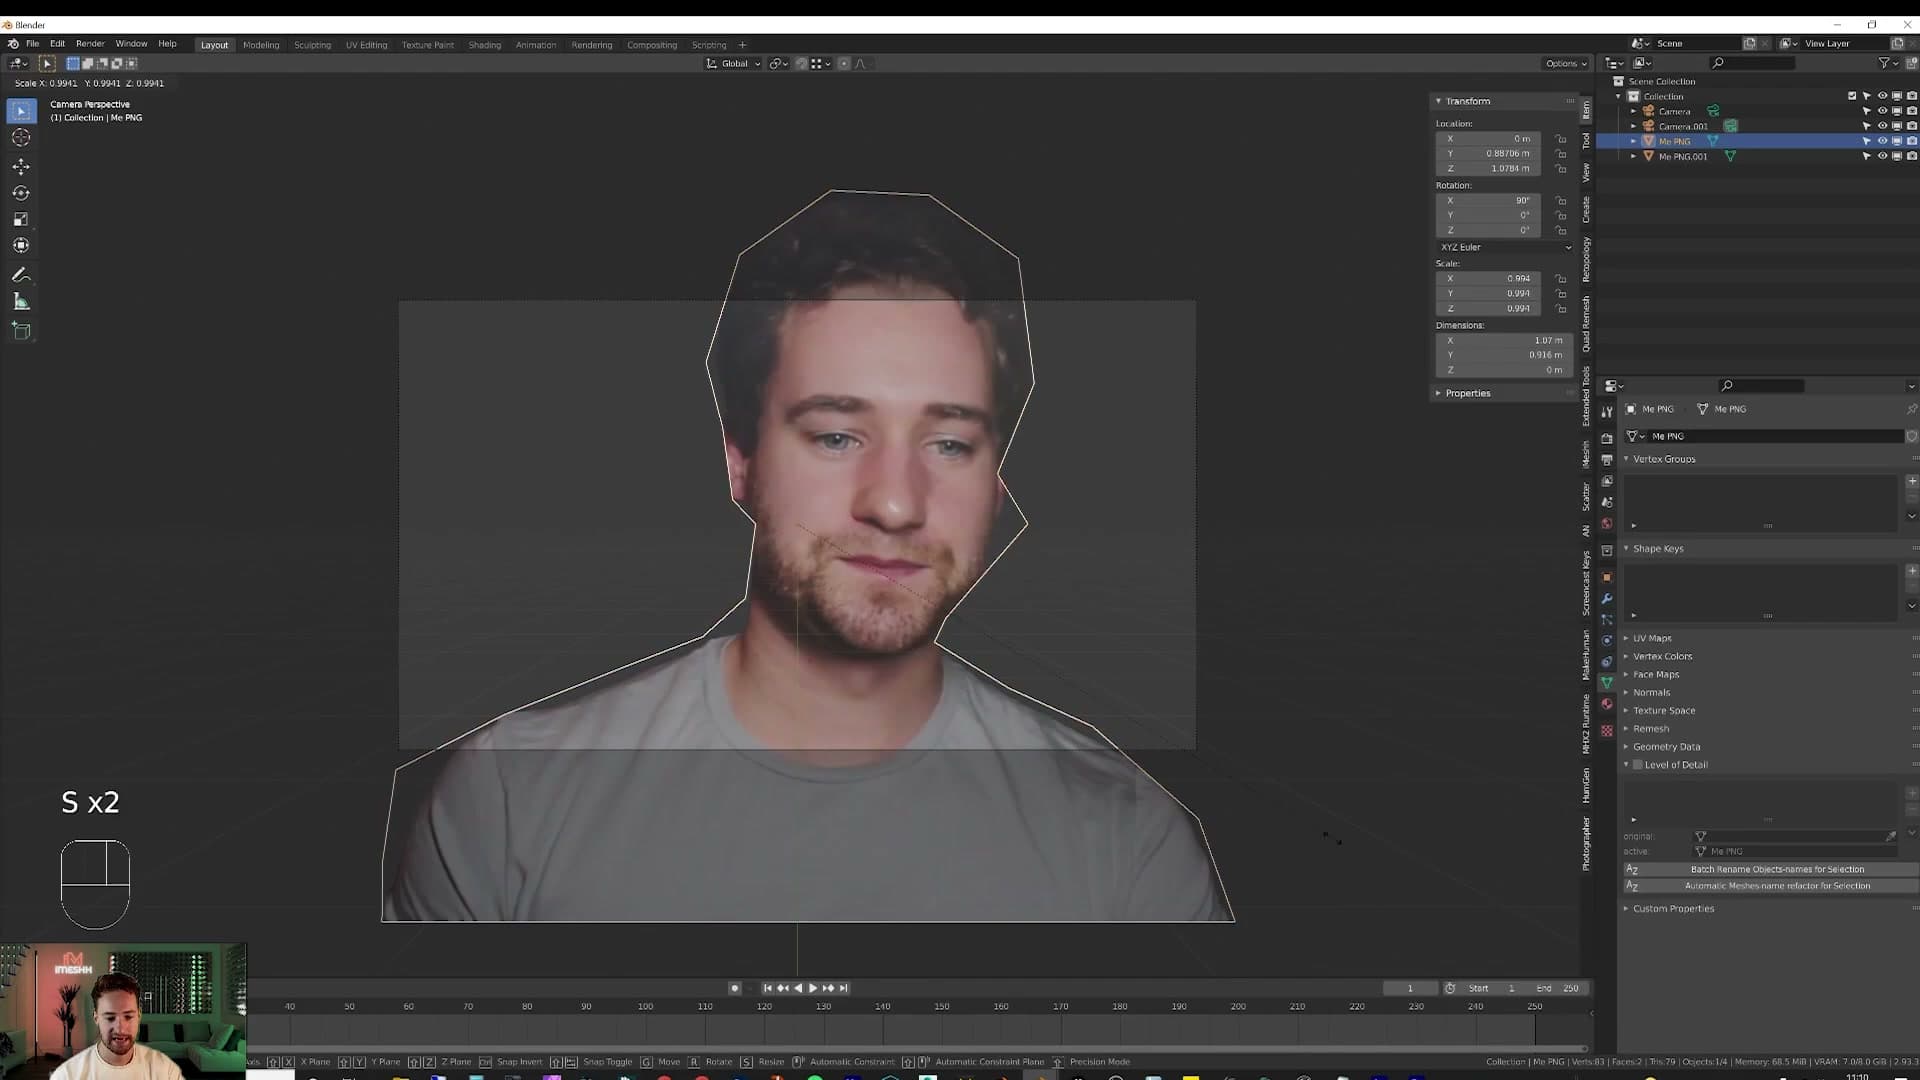
Task: Click Batch Rename Objects-names for Selection
Action: coord(1770,870)
